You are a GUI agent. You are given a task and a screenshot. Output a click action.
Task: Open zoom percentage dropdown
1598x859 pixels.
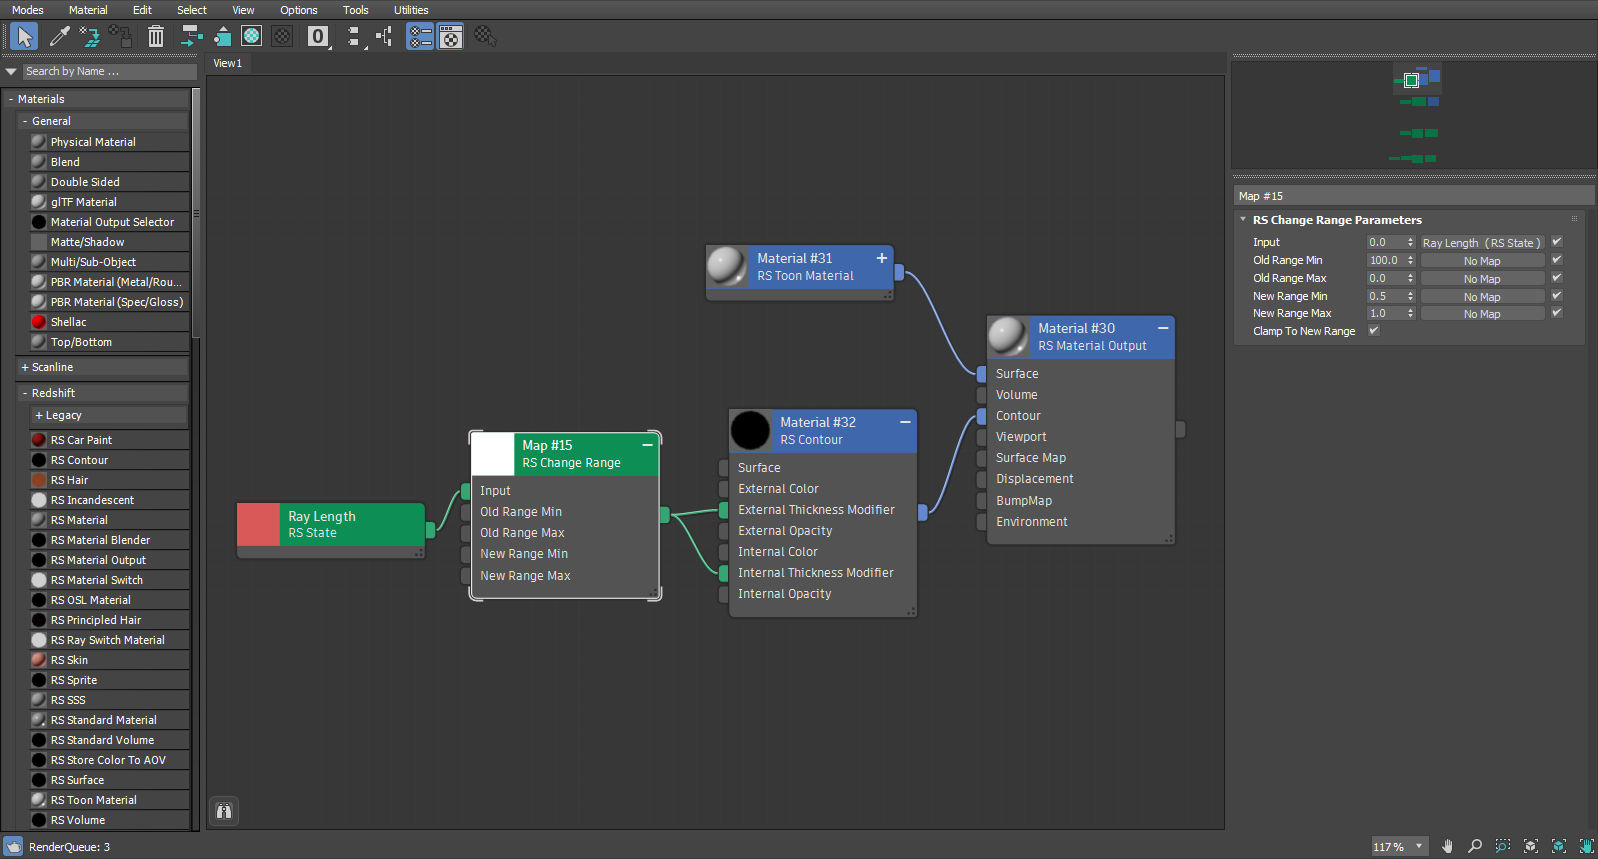(x=1418, y=846)
